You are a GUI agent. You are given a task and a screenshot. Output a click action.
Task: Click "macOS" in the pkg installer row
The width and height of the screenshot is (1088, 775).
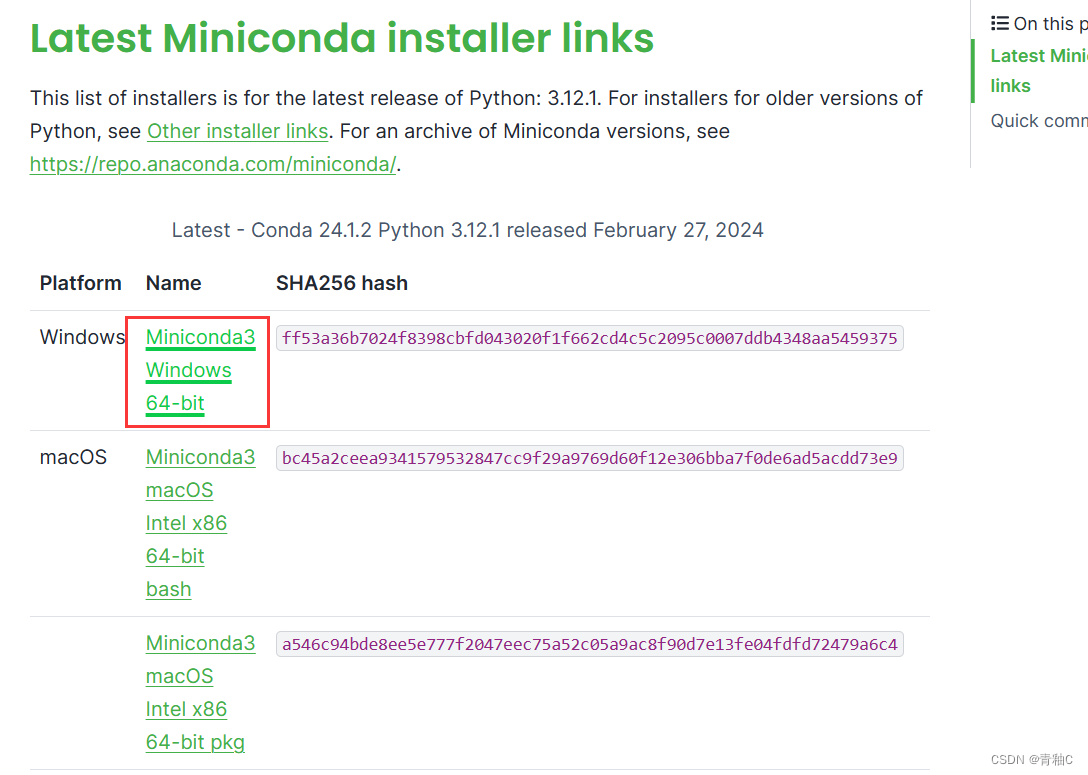tap(179, 676)
